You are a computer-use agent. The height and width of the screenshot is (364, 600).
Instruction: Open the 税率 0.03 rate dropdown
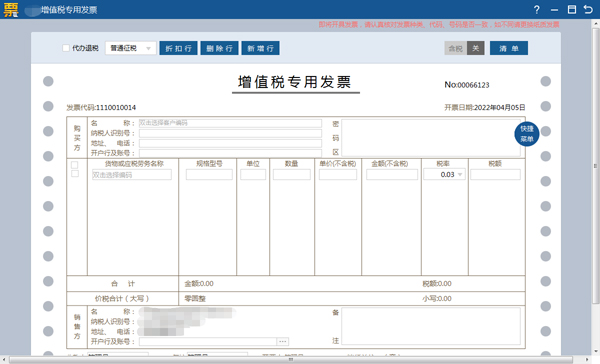tap(444, 175)
